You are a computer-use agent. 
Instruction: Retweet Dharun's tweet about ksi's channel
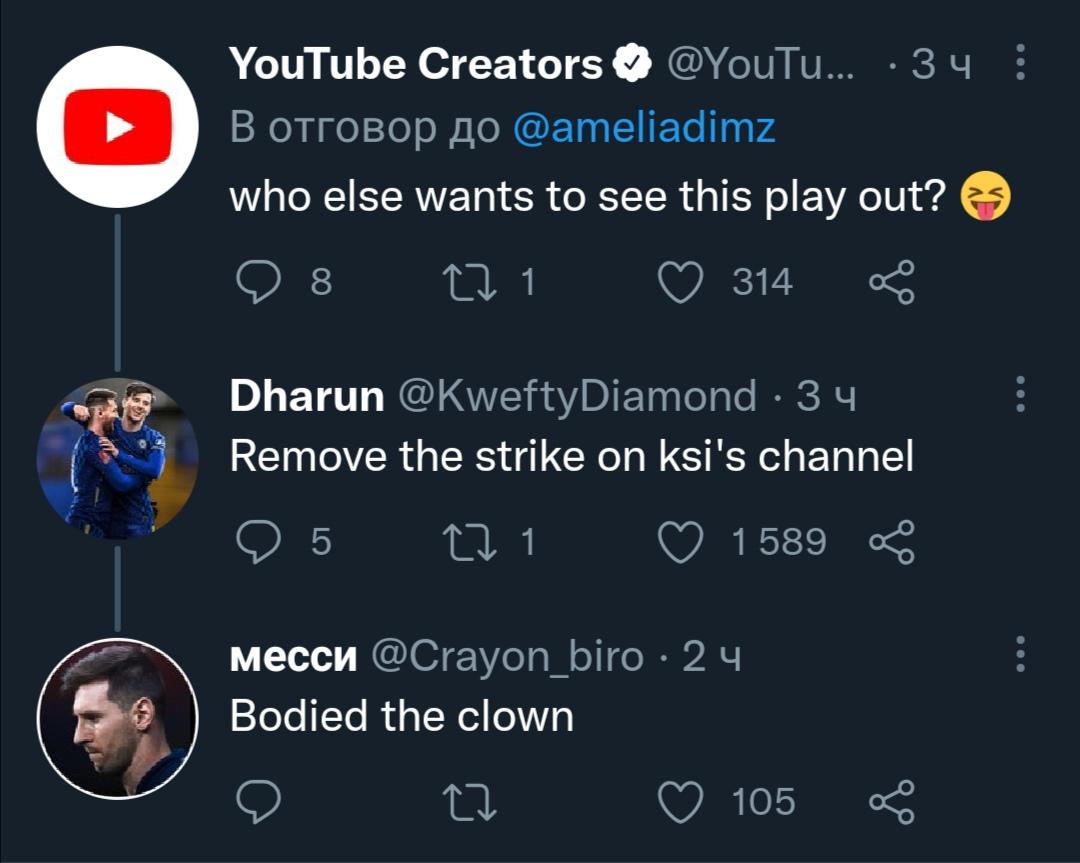pos(472,541)
